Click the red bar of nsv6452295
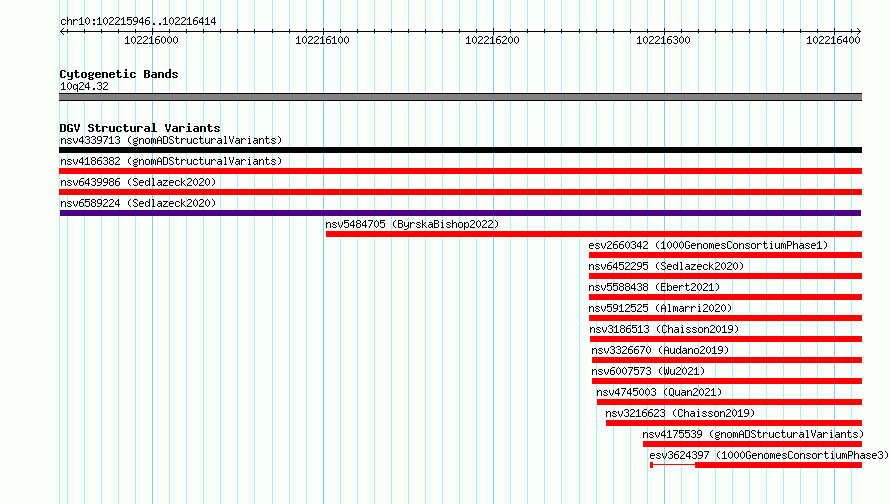Viewport: 890px width, 504px height. click(x=725, y=276)
